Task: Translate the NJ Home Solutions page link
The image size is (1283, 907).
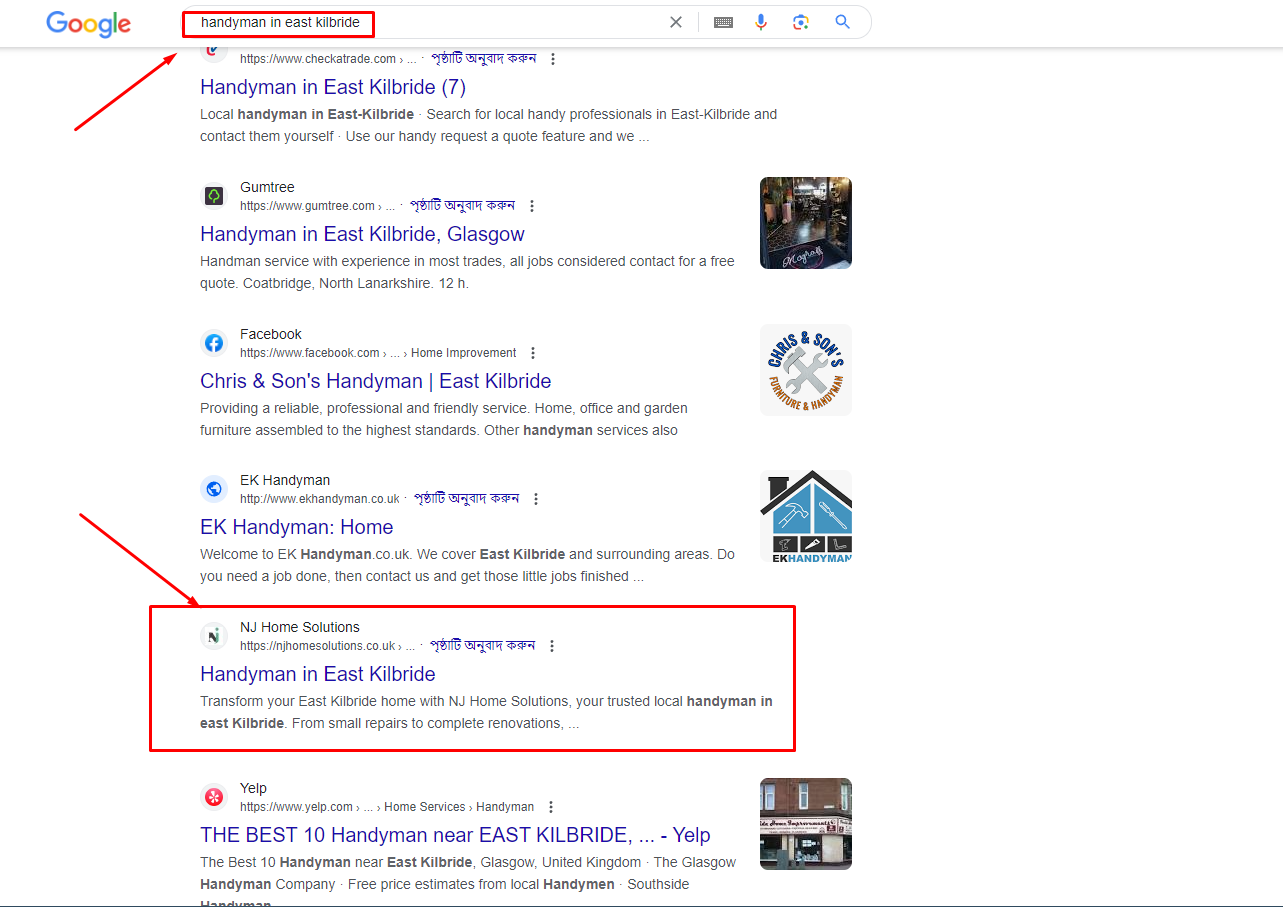Action: click(482, 645)
